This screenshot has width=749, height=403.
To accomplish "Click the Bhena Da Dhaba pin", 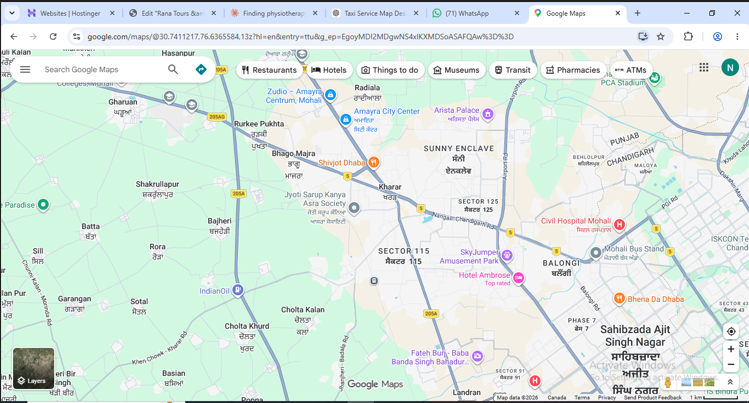I will (619, 299).
